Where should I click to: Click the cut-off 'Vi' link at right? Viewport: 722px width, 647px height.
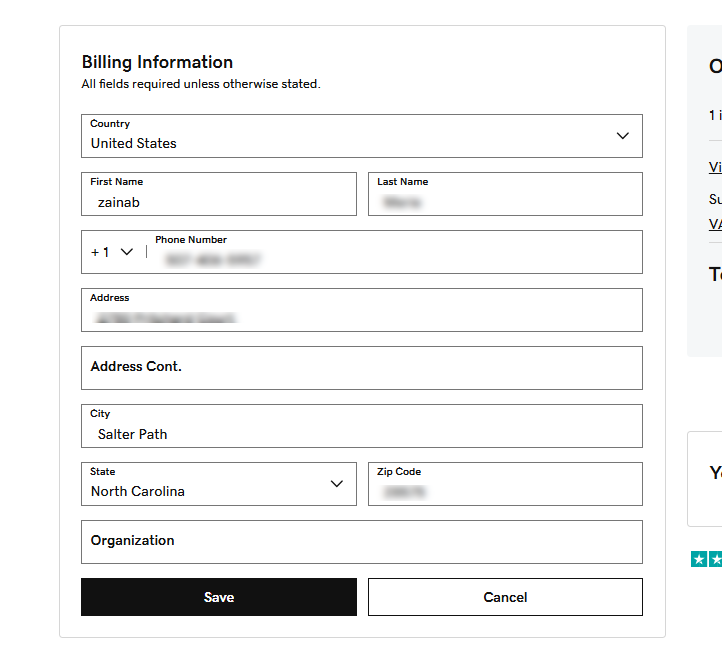[715, 167]
